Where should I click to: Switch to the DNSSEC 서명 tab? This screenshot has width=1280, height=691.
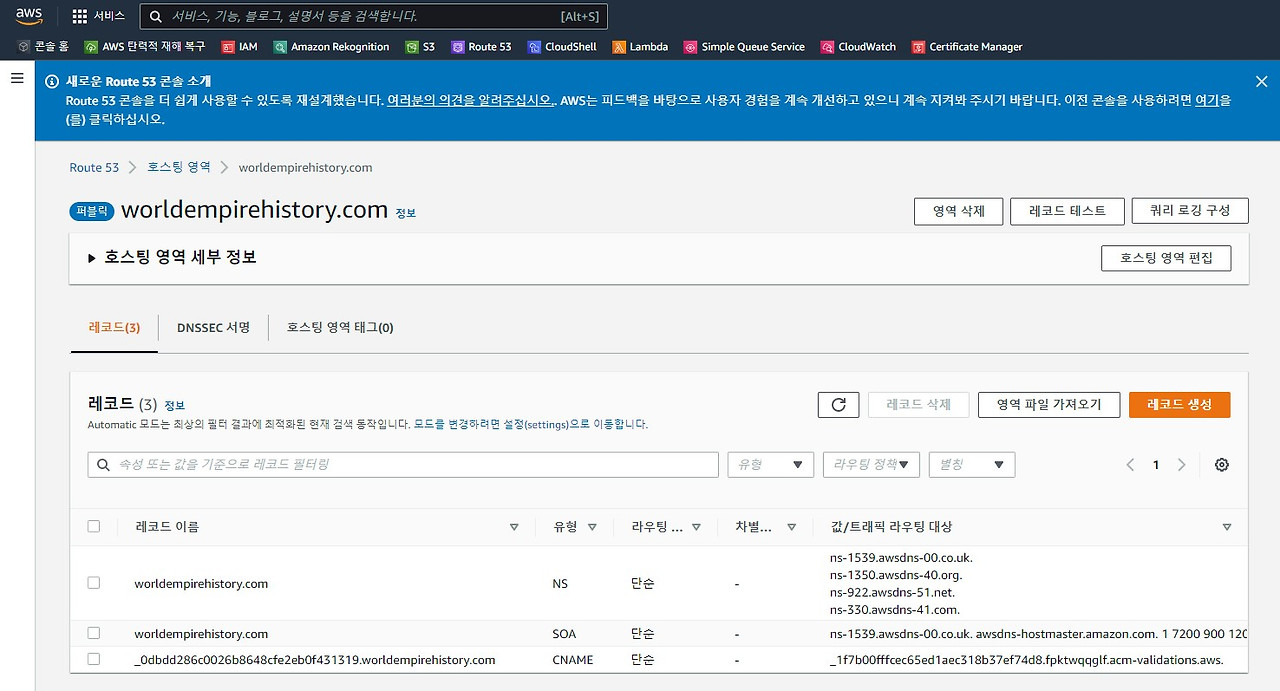[x=213, y=327]
